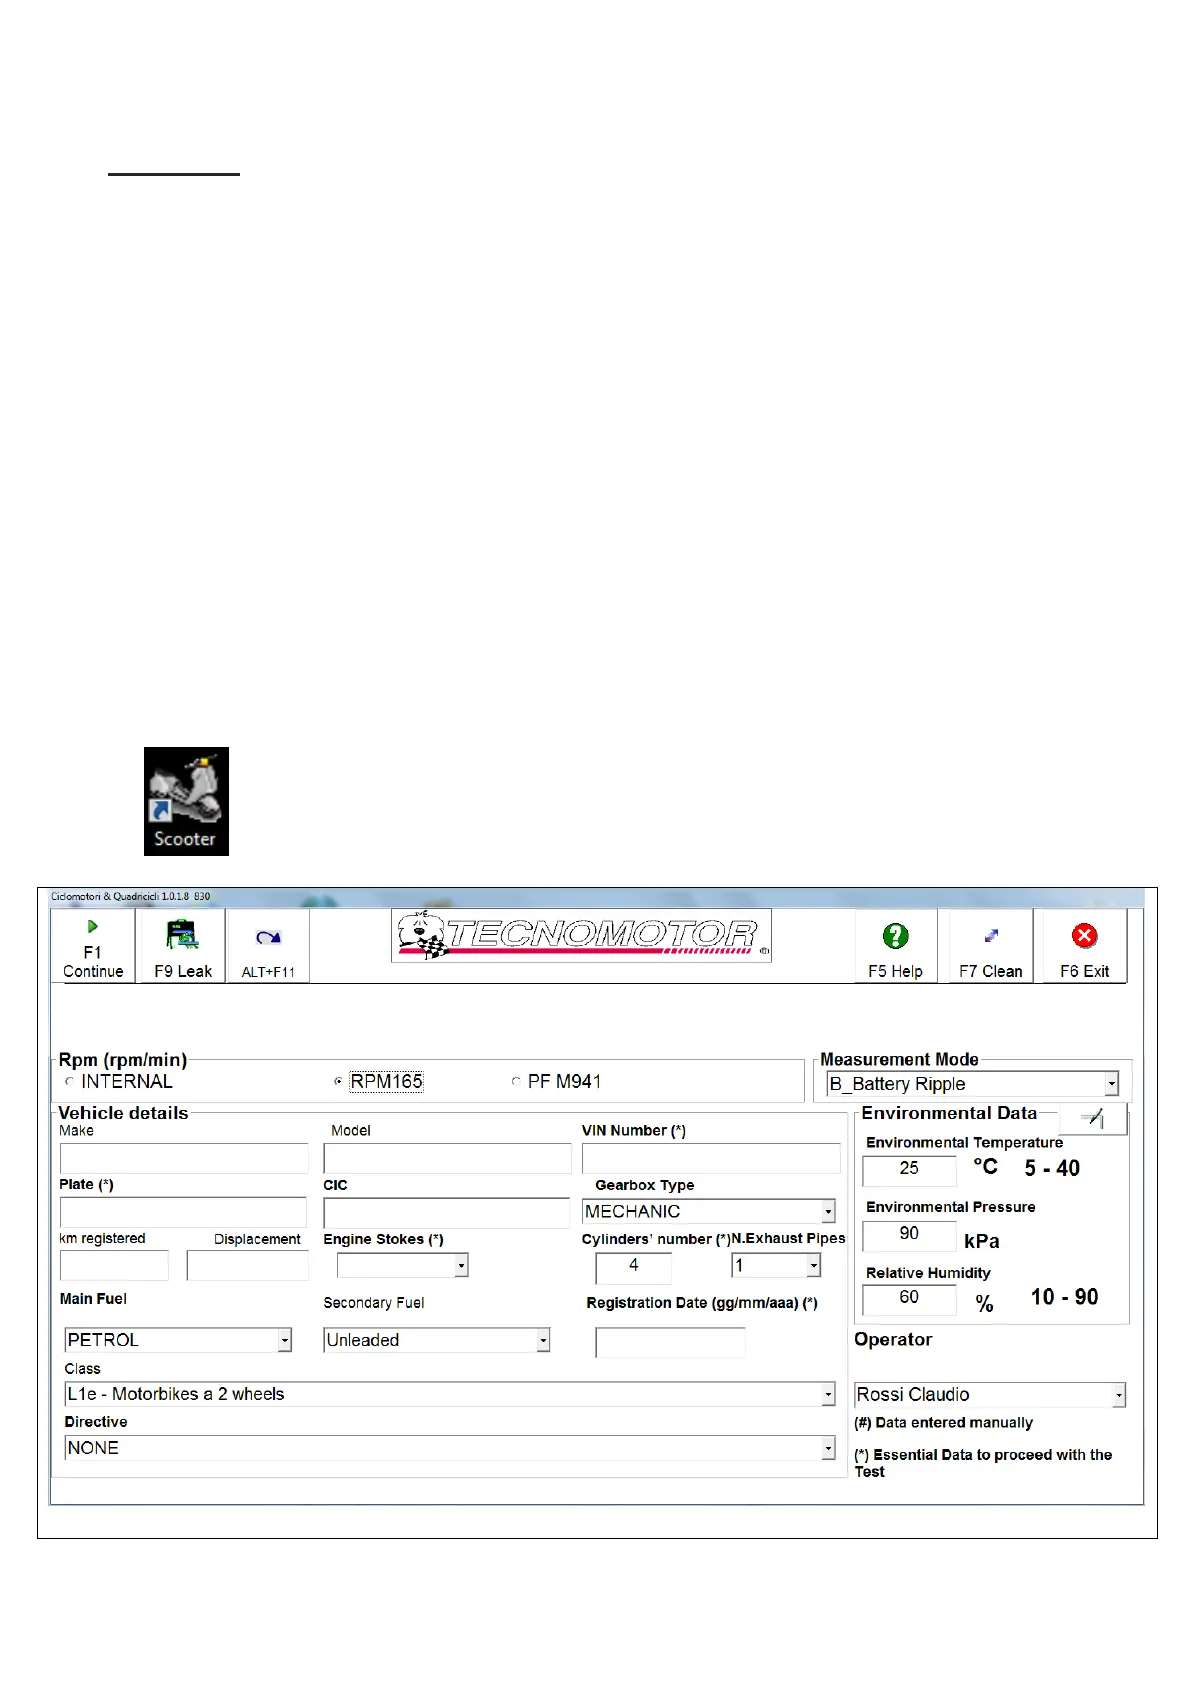The image size is (1191, 1684).
Task: Click the F1 Continue toolbar button
Action: click(93, 946)
